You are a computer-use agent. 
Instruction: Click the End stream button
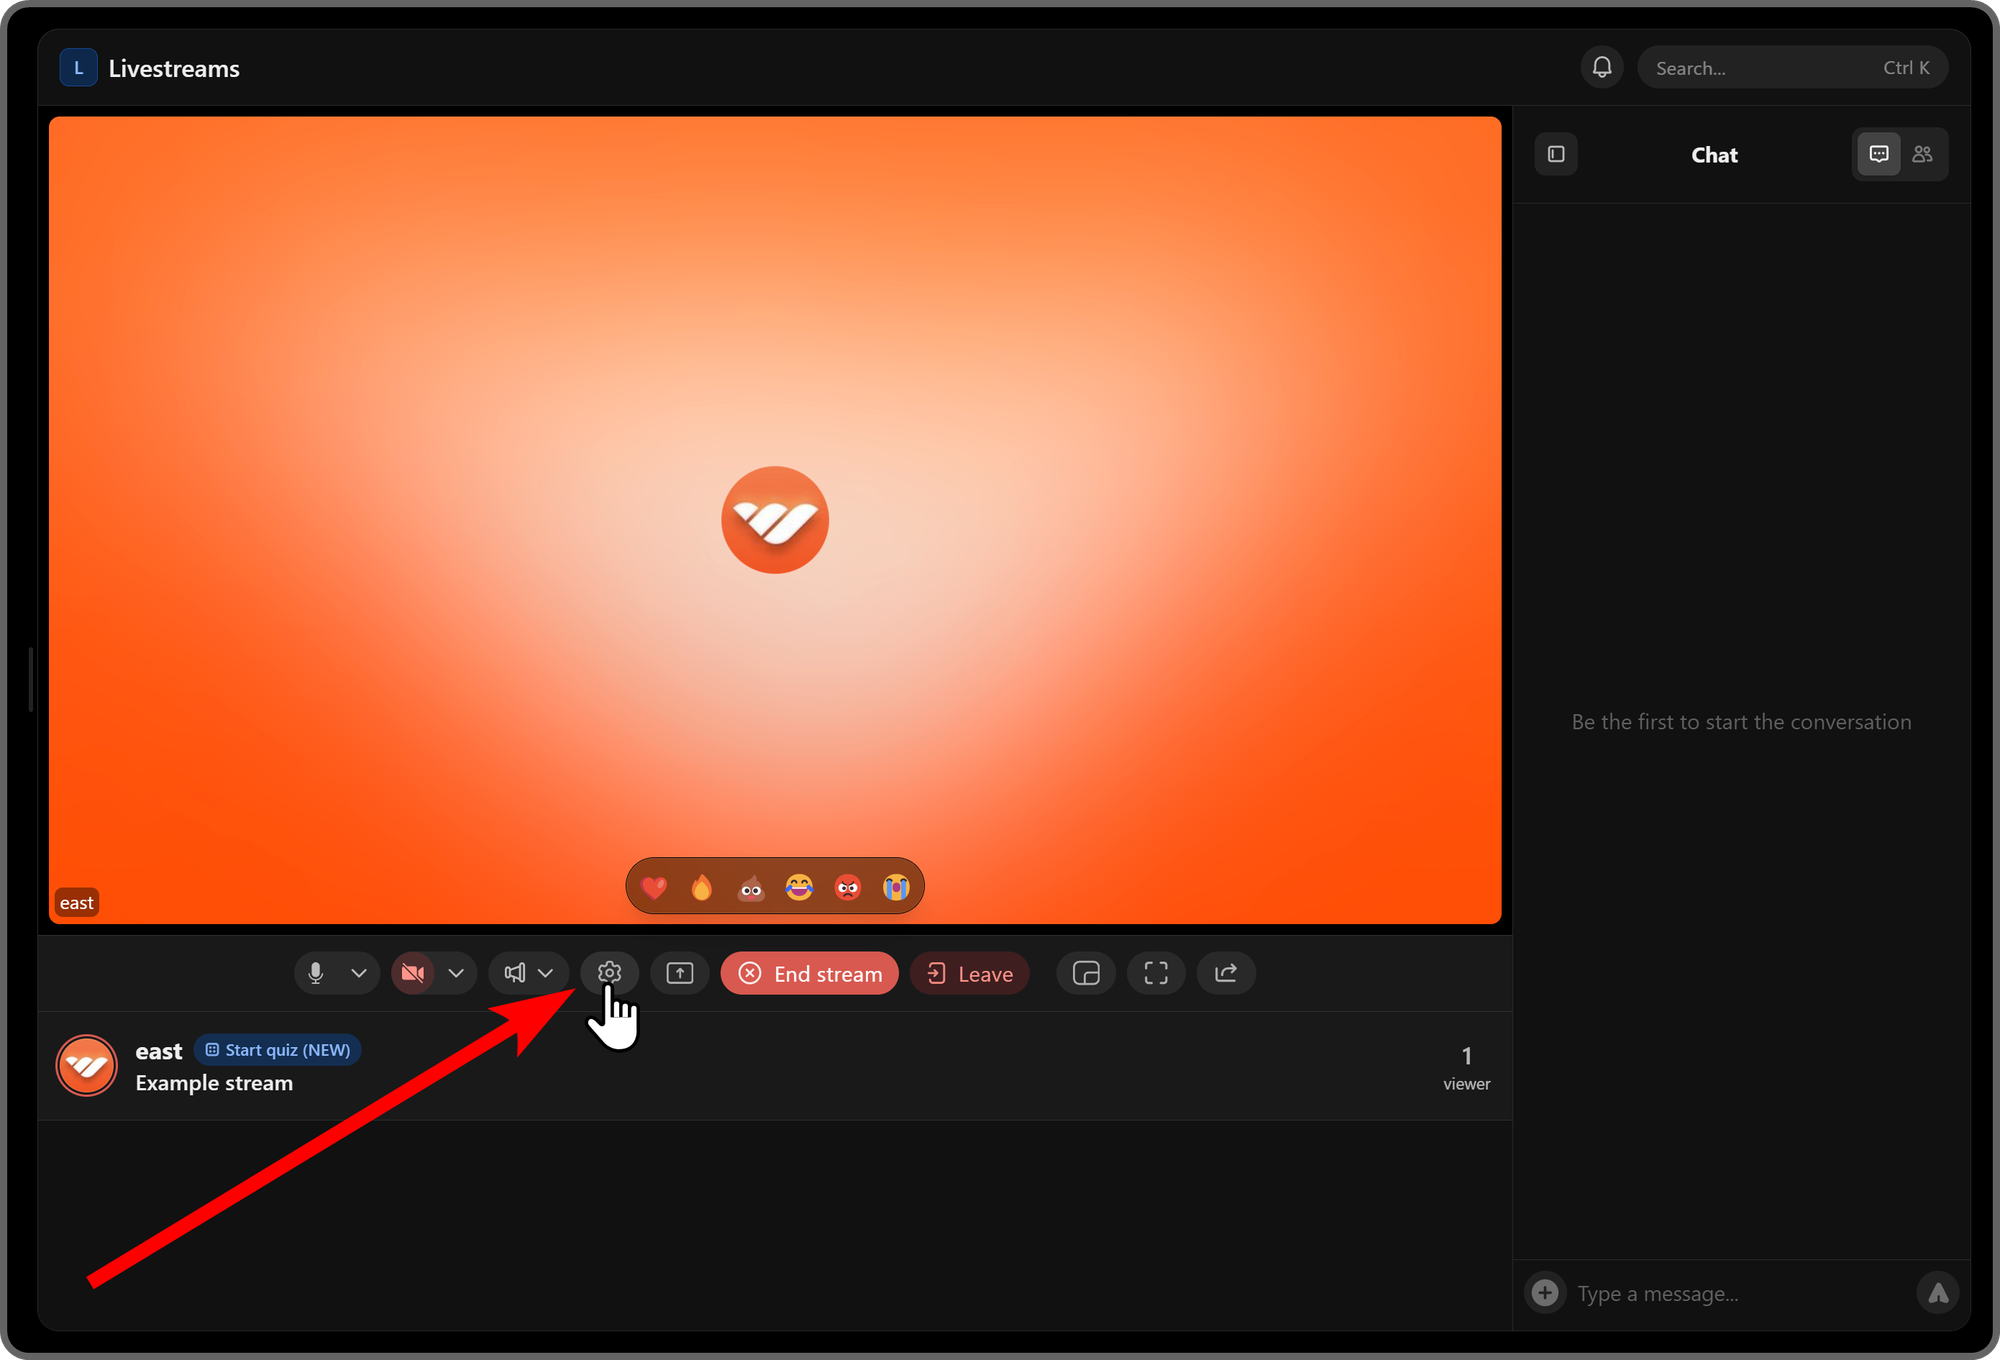pos(809,973)
